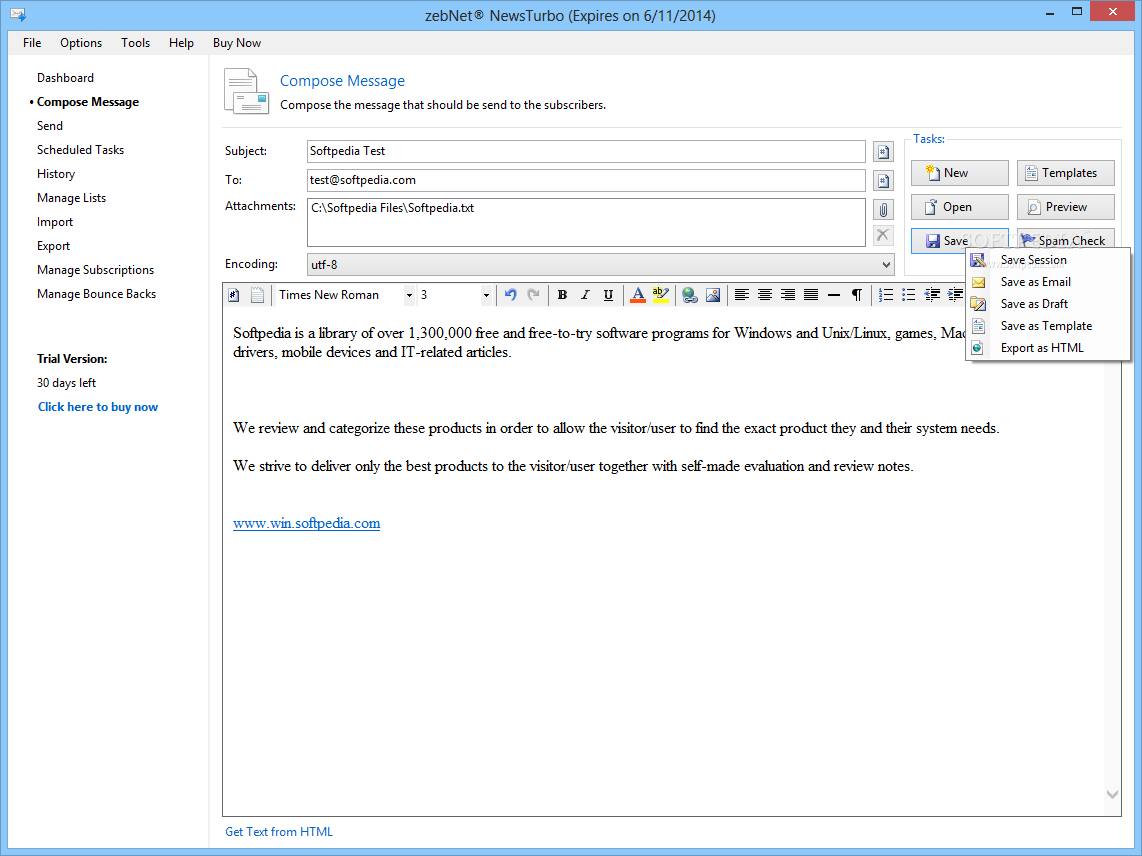The height and width of the screenshot is (856, 1142).
Task: Click the placeholder icon beside the To field
Action: point(883,181)
